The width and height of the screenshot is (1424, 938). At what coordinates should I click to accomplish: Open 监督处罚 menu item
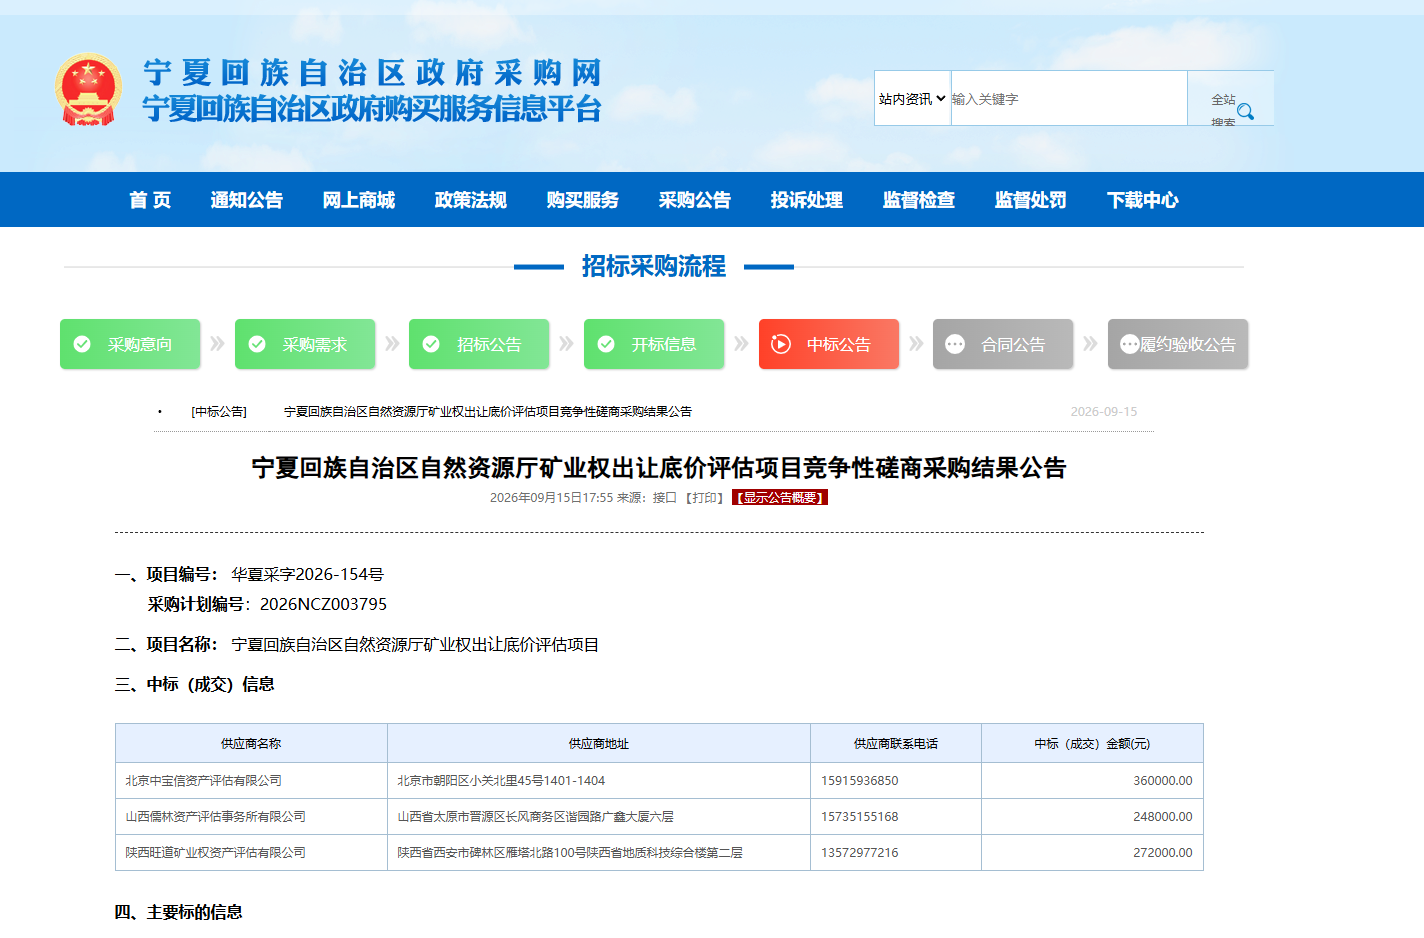pyautogui.click(x=1031, y=200)
